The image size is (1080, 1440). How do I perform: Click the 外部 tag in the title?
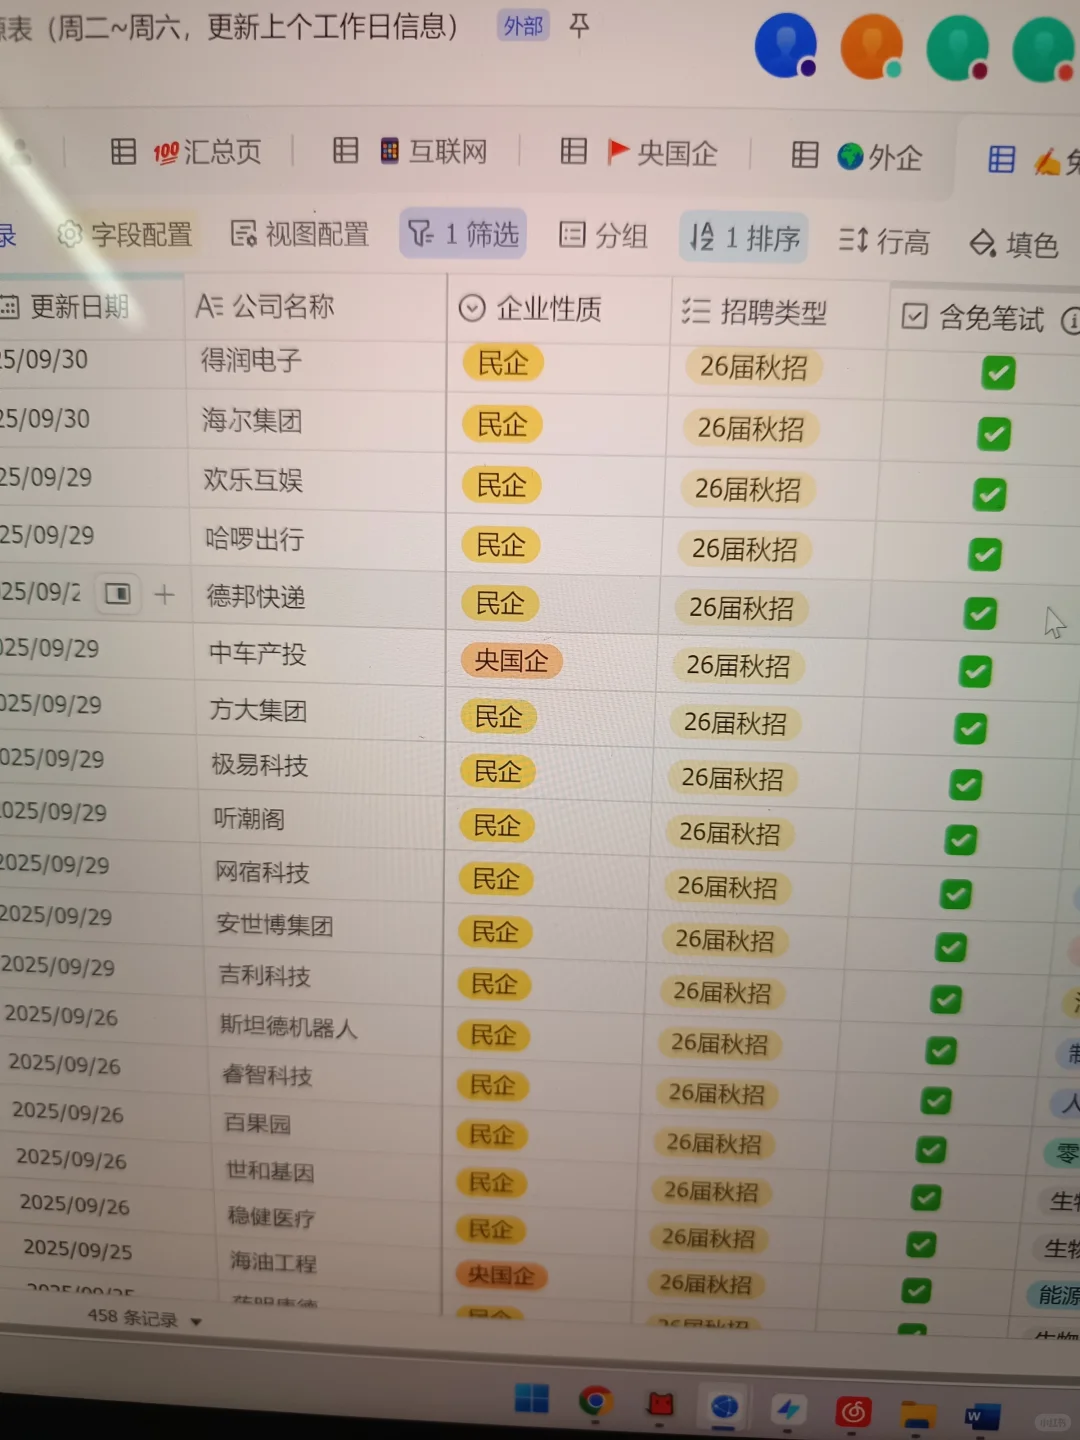523,25
